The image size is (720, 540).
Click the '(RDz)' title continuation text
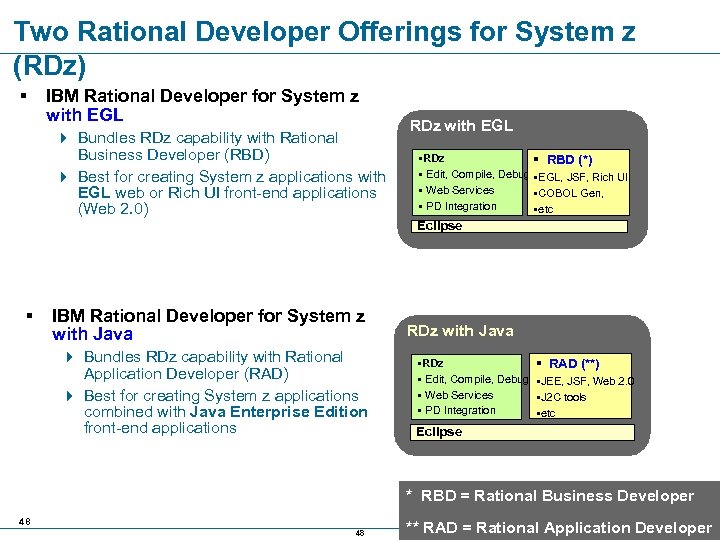(x=50, y=67)
